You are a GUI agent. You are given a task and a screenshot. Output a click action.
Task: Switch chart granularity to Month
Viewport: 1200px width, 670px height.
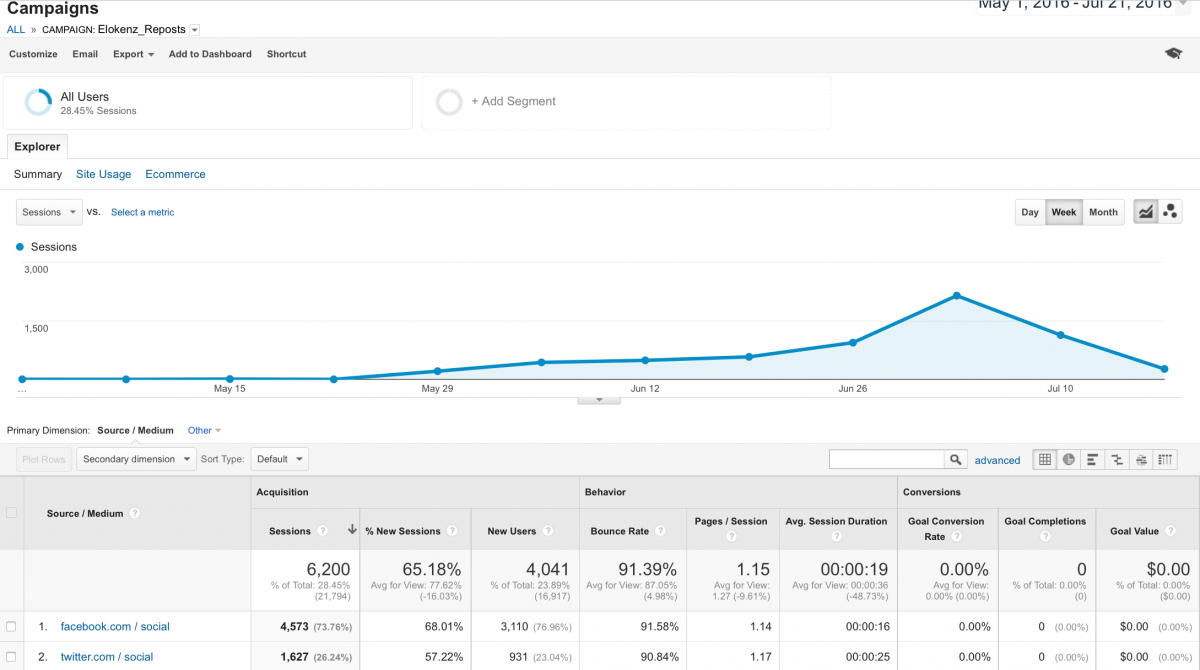click(1103, 212)
